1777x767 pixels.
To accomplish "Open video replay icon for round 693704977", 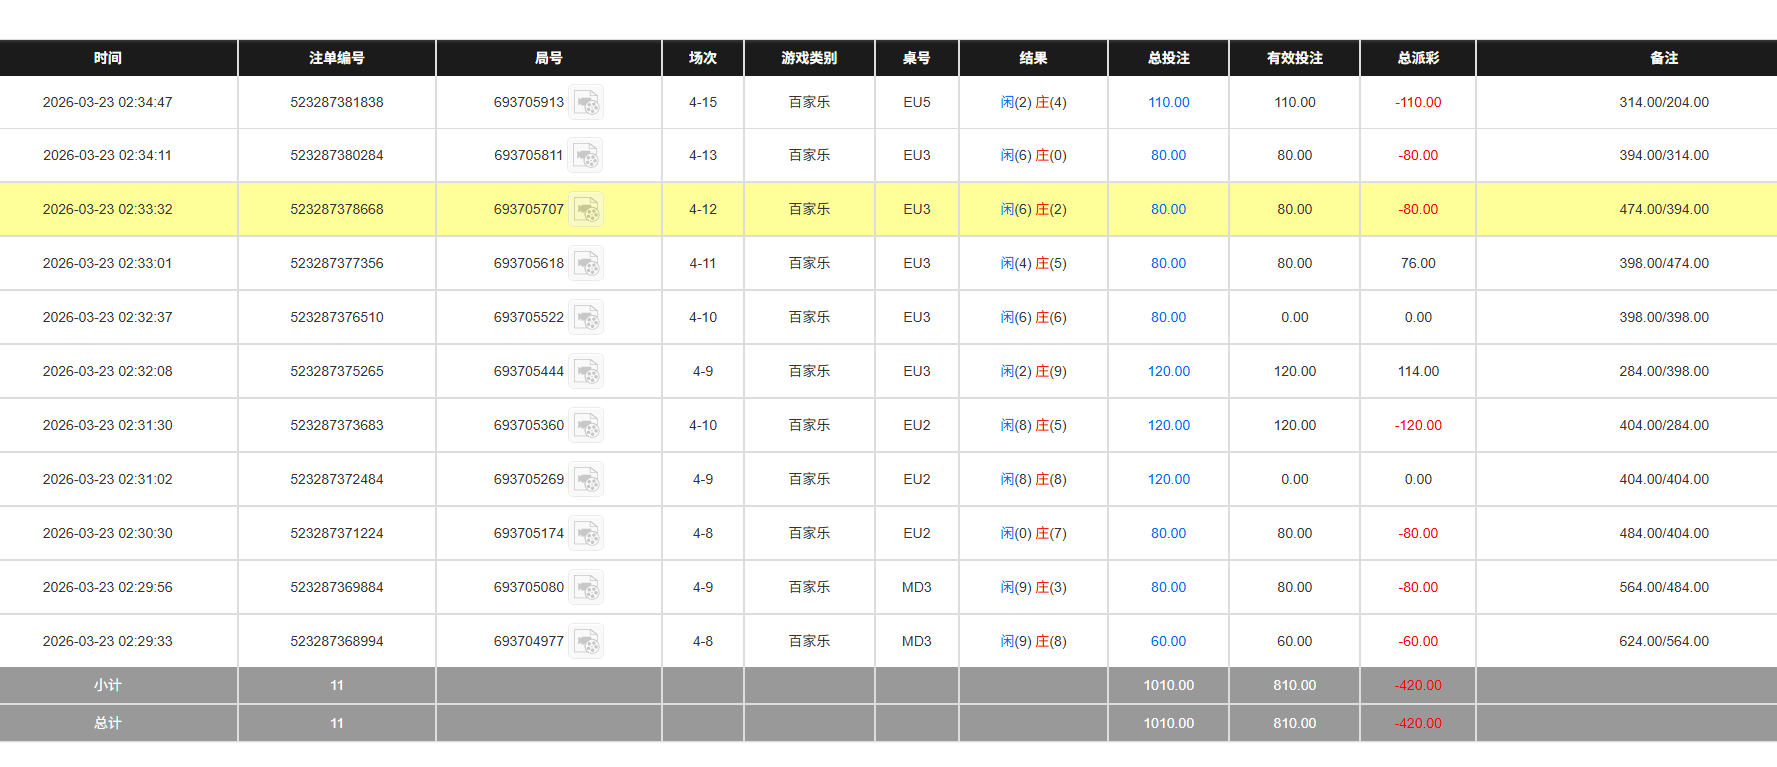I will pos(586,641).
